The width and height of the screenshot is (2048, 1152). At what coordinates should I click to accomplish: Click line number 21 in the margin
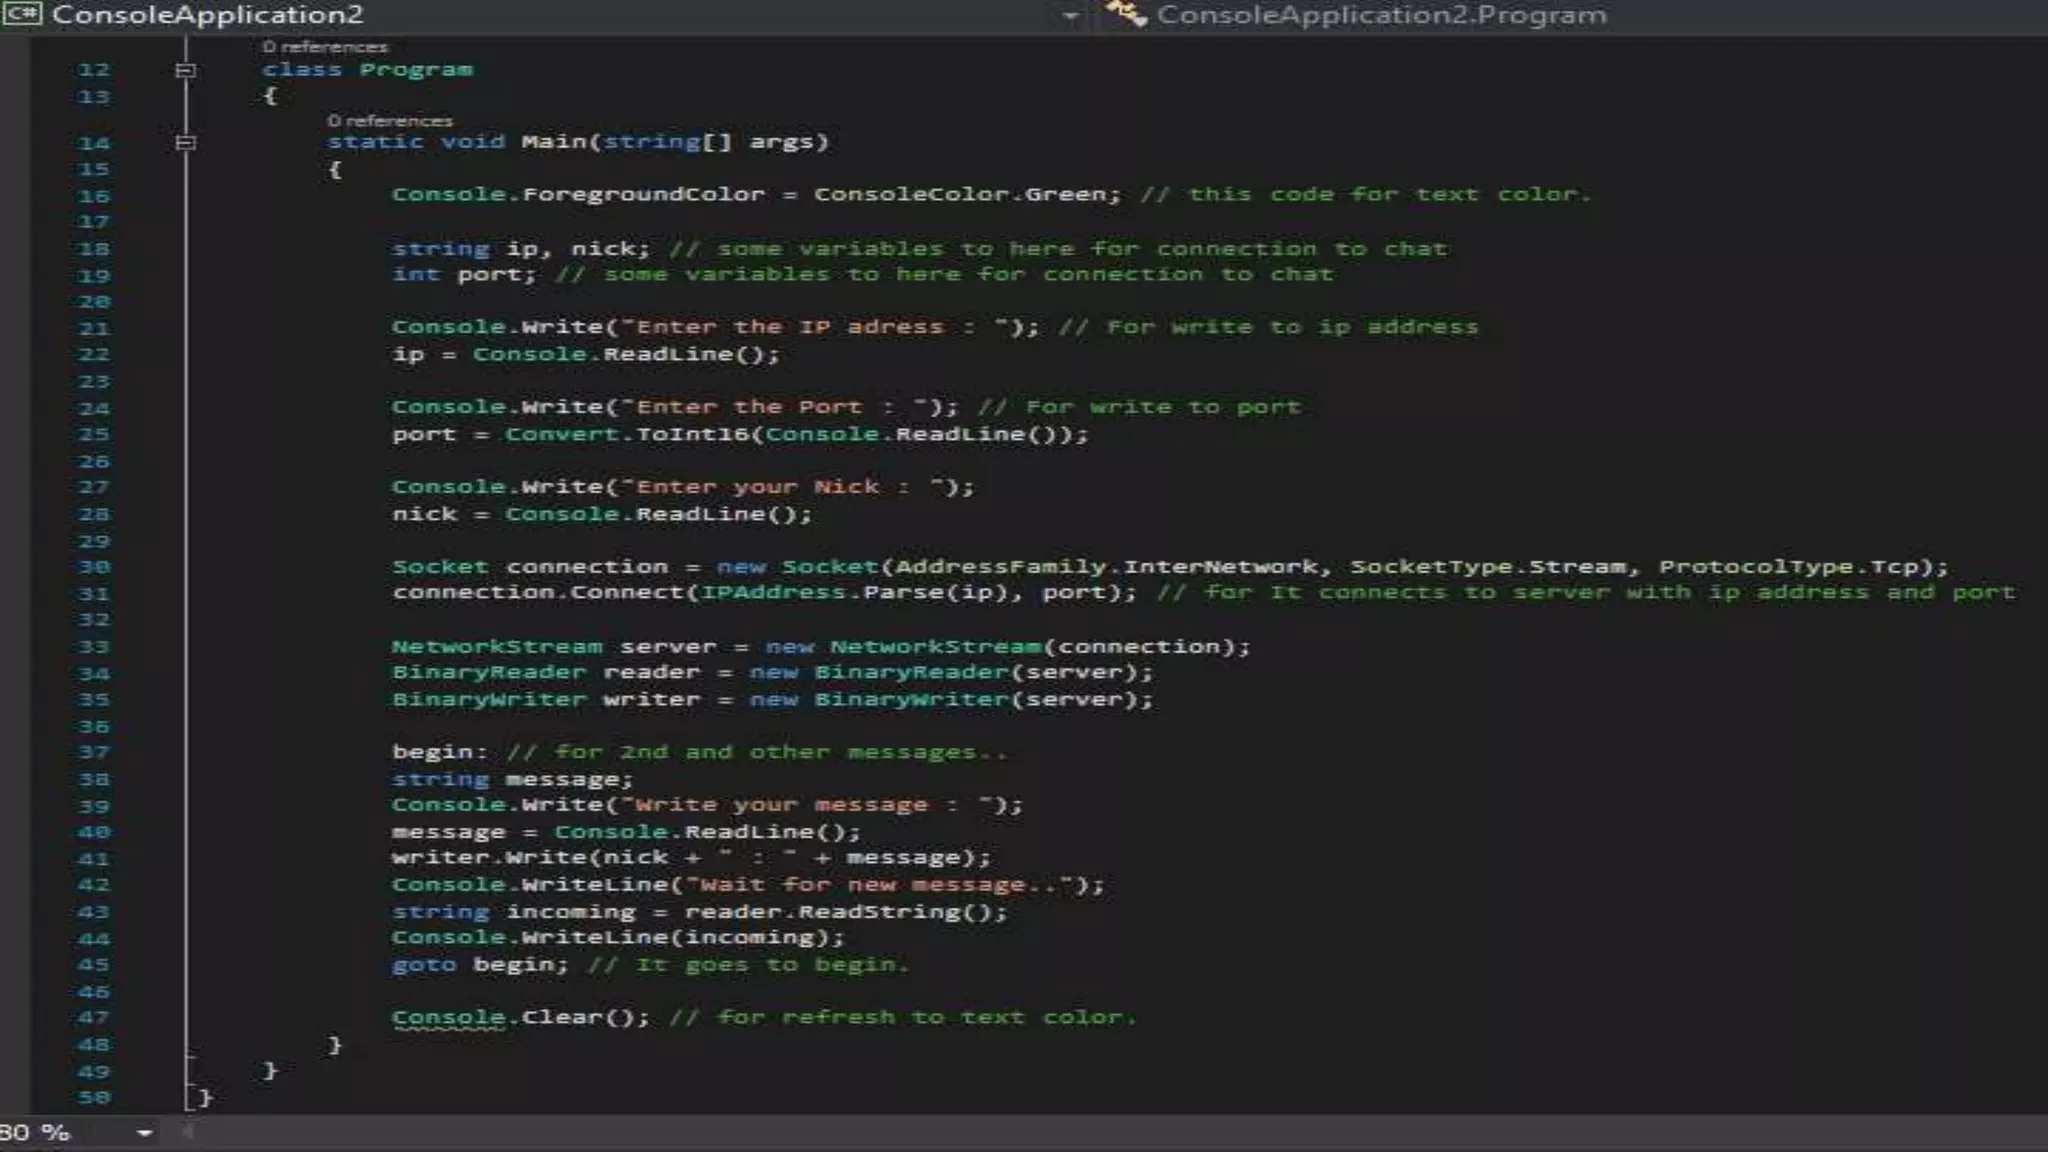coord(94,328)
